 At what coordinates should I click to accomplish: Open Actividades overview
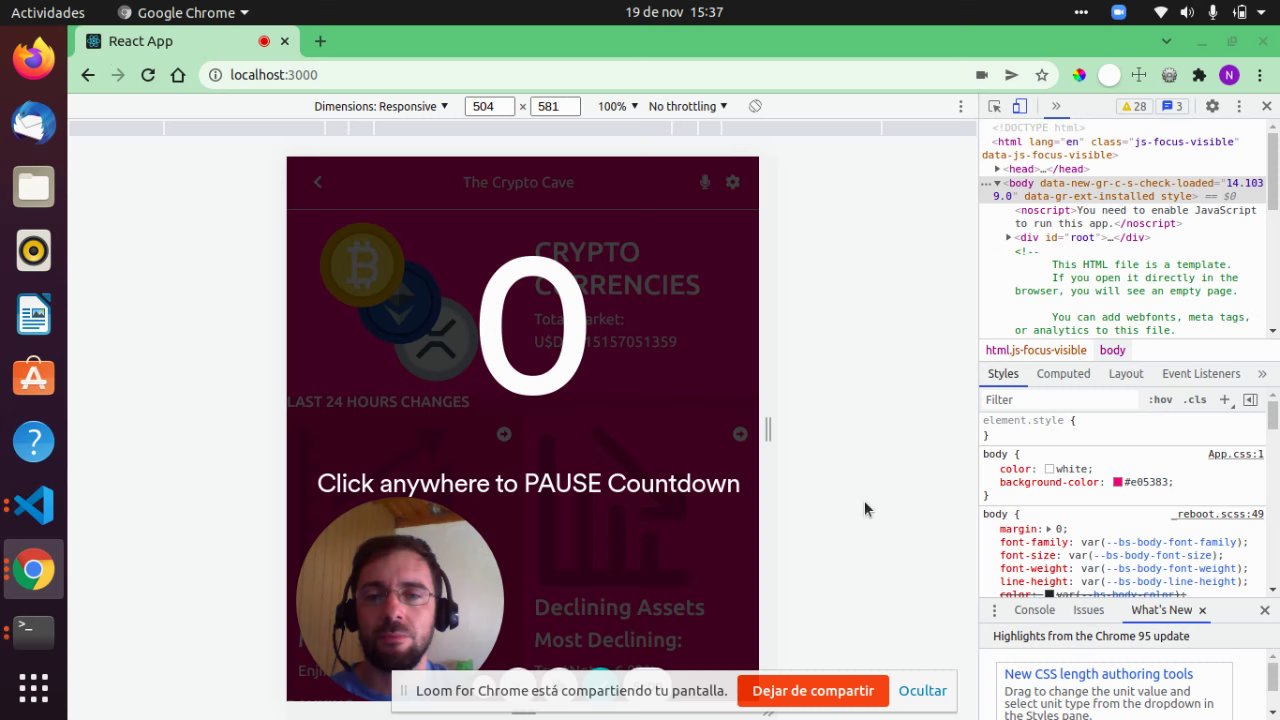pos(48,12)
